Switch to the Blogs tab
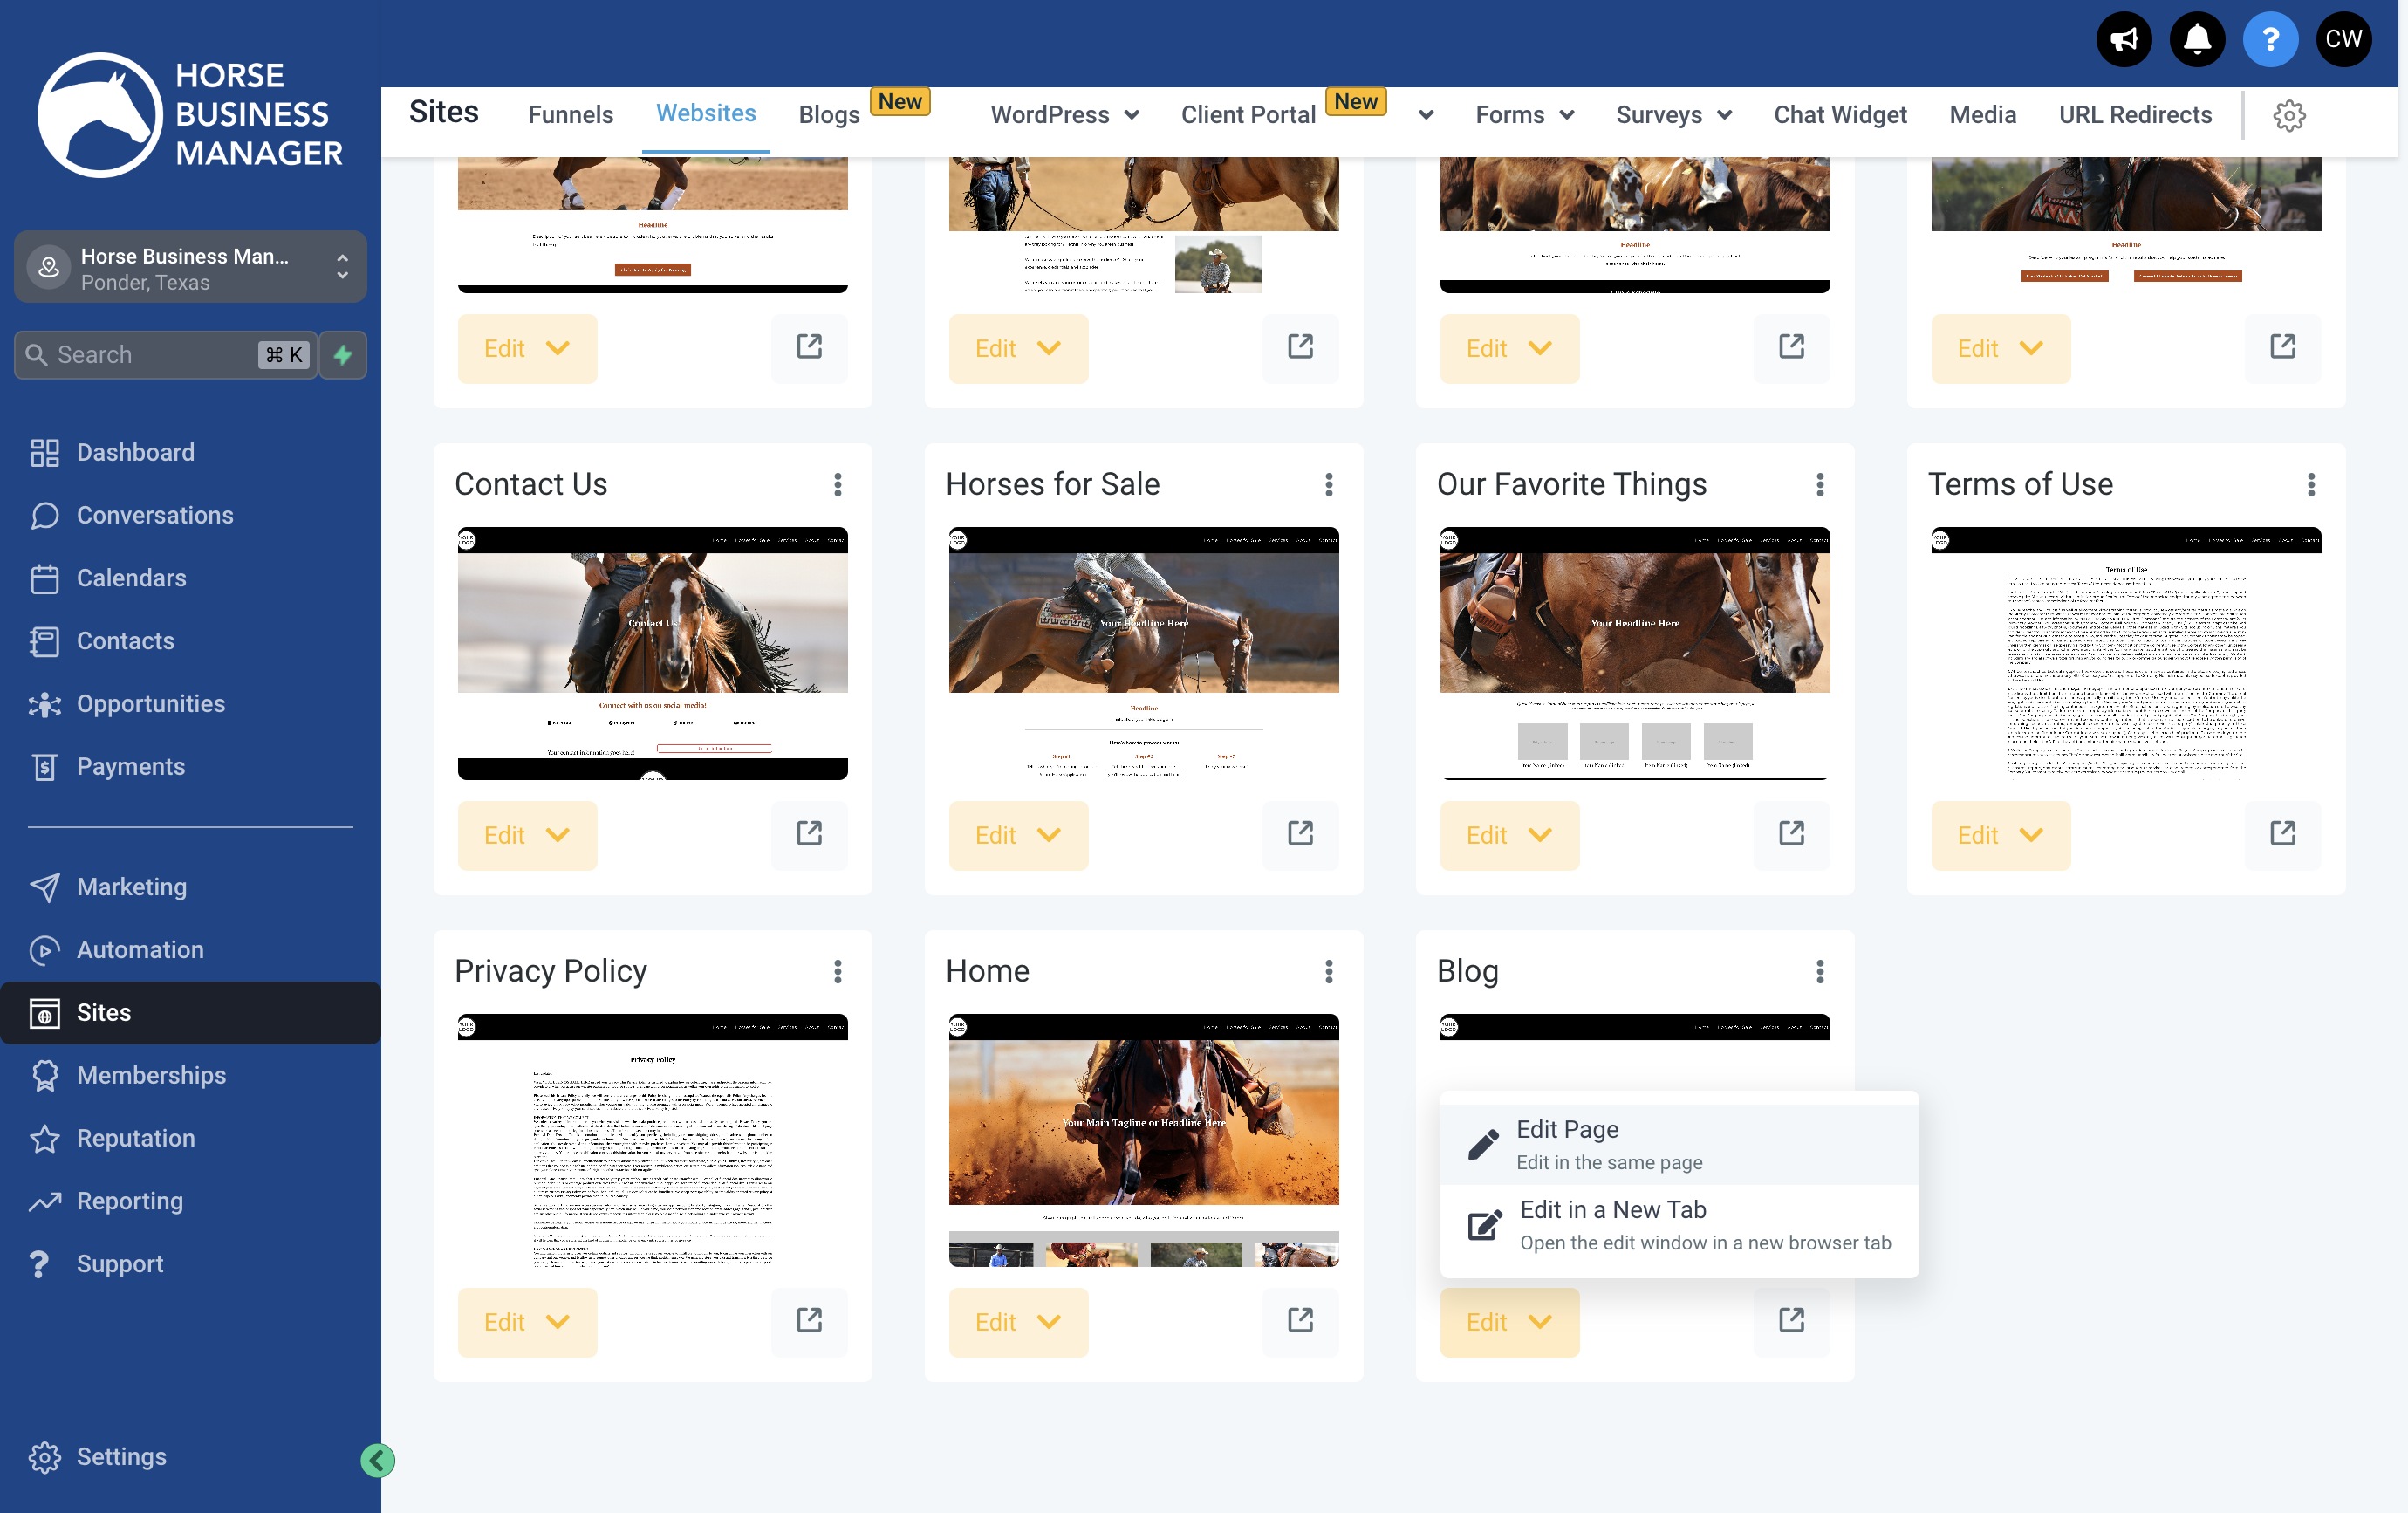 829,115
